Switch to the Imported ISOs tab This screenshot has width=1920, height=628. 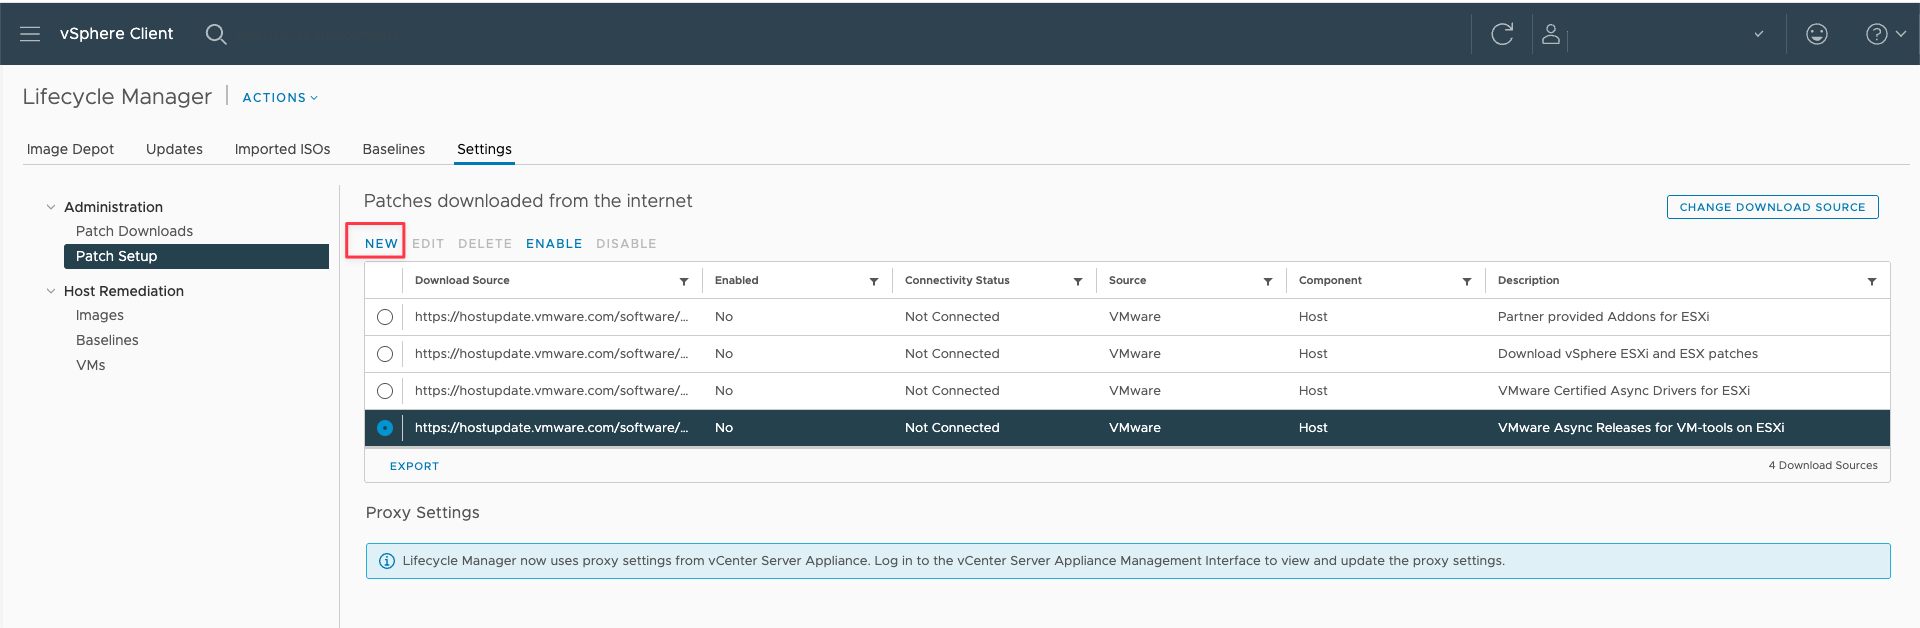point(282,149)
